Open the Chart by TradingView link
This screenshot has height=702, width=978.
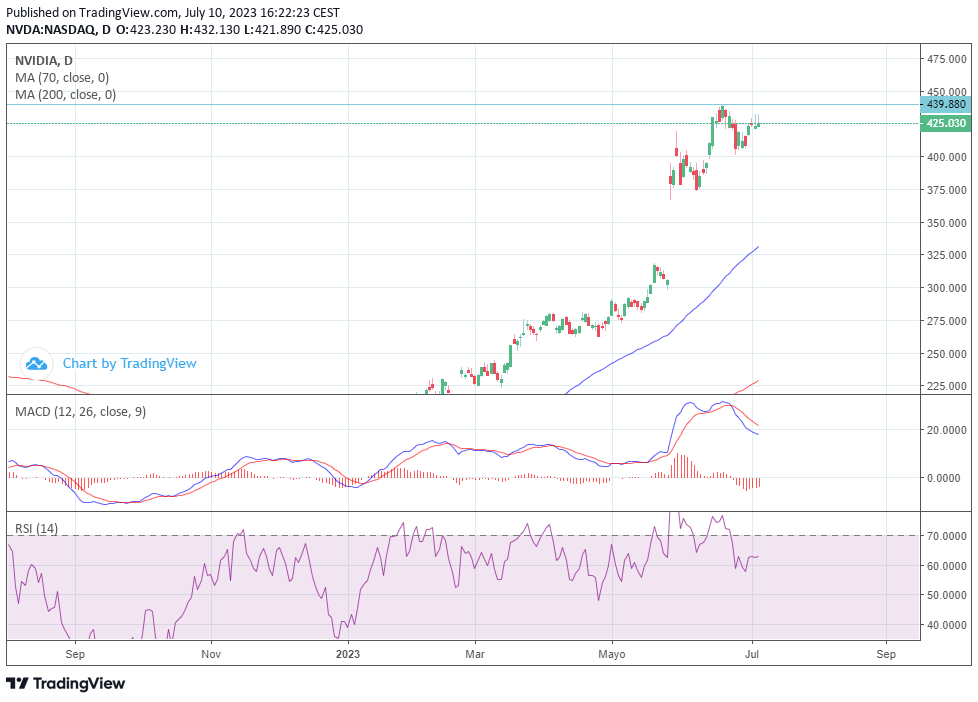(129, 363)
